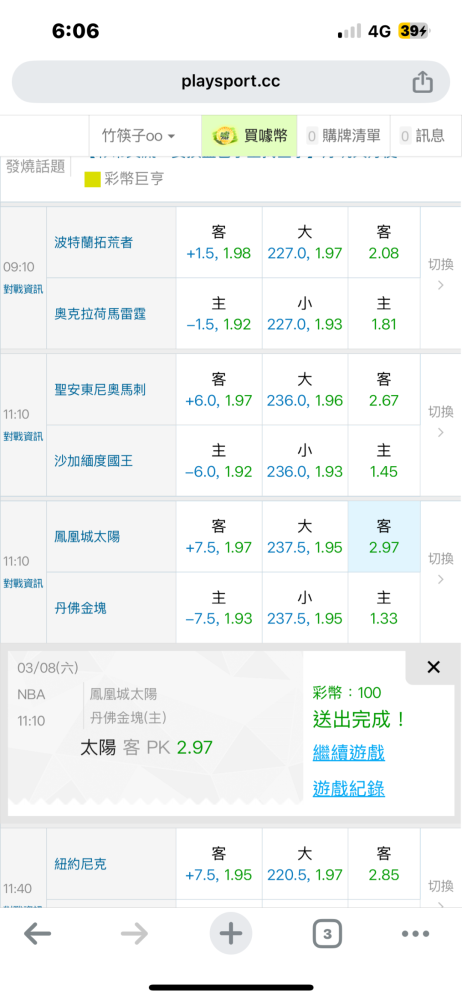Open the 竹筷子oo account dropdown
The width and height of the screenshot is (462, 1000).
pos(138,136)
